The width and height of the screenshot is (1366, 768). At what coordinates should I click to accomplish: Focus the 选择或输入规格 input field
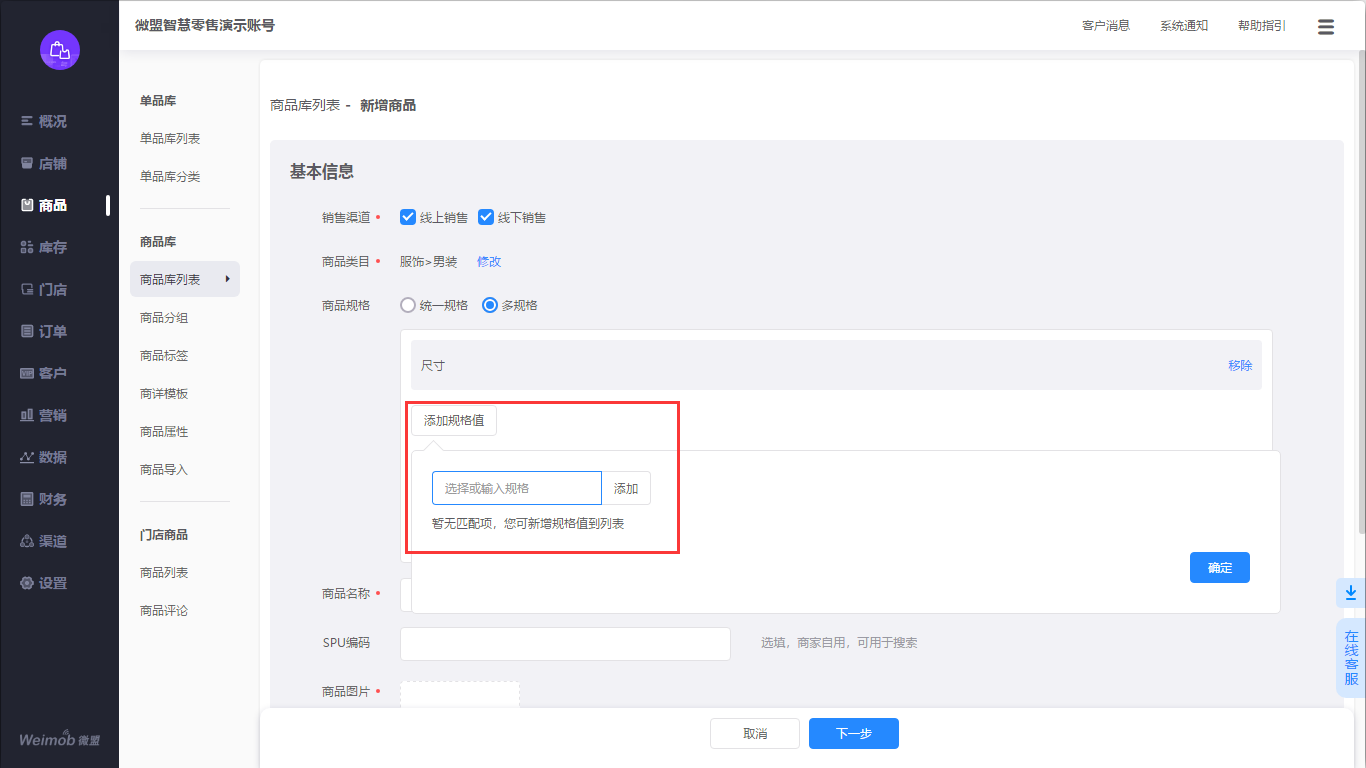point(517,489)
